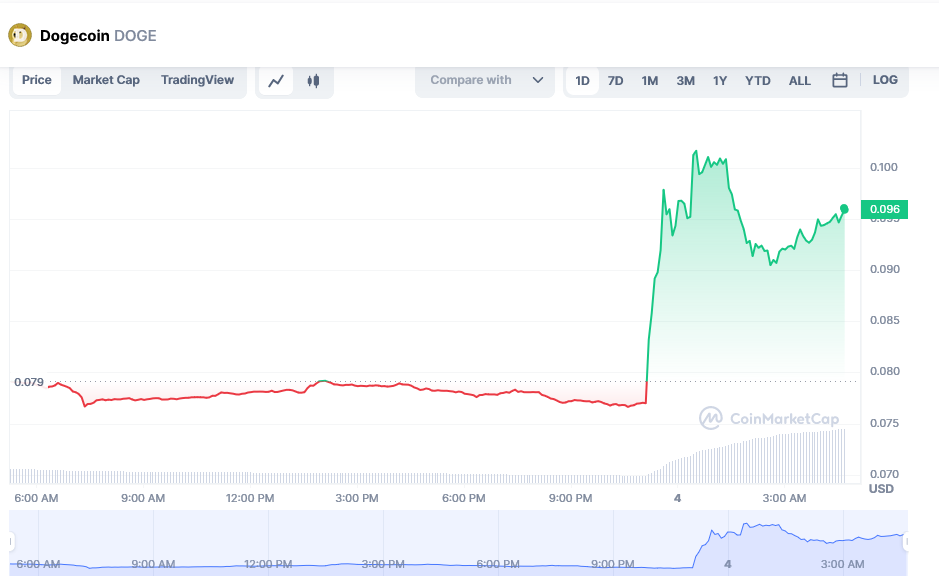Image resolution: width=939 pixels, height=584 pixels.
Task: Click the date 4 main chart axis label
Action: point(677,498)
